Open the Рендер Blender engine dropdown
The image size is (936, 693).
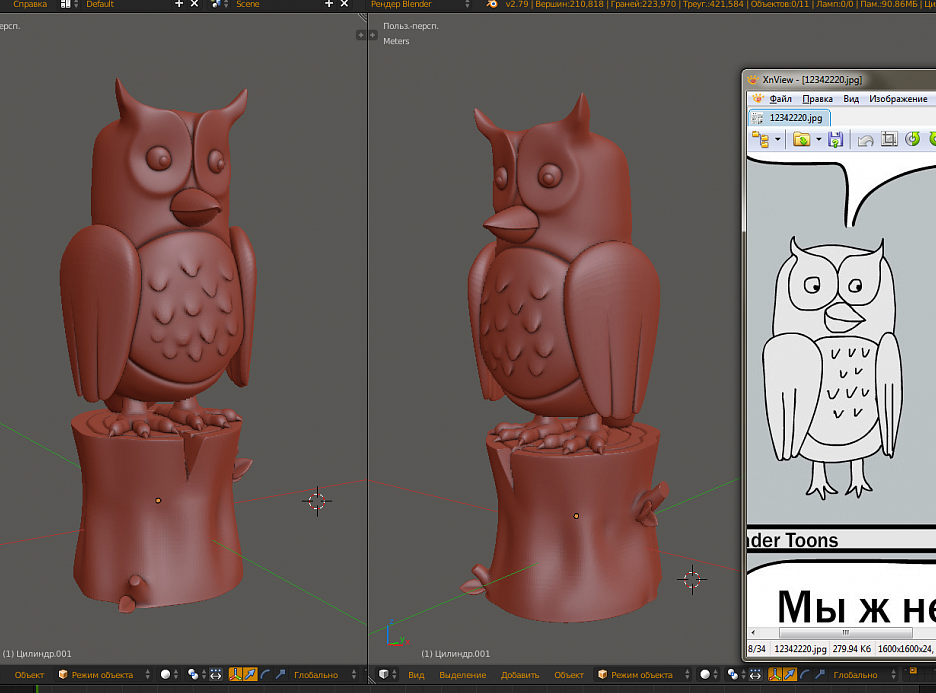pos(420,5)
